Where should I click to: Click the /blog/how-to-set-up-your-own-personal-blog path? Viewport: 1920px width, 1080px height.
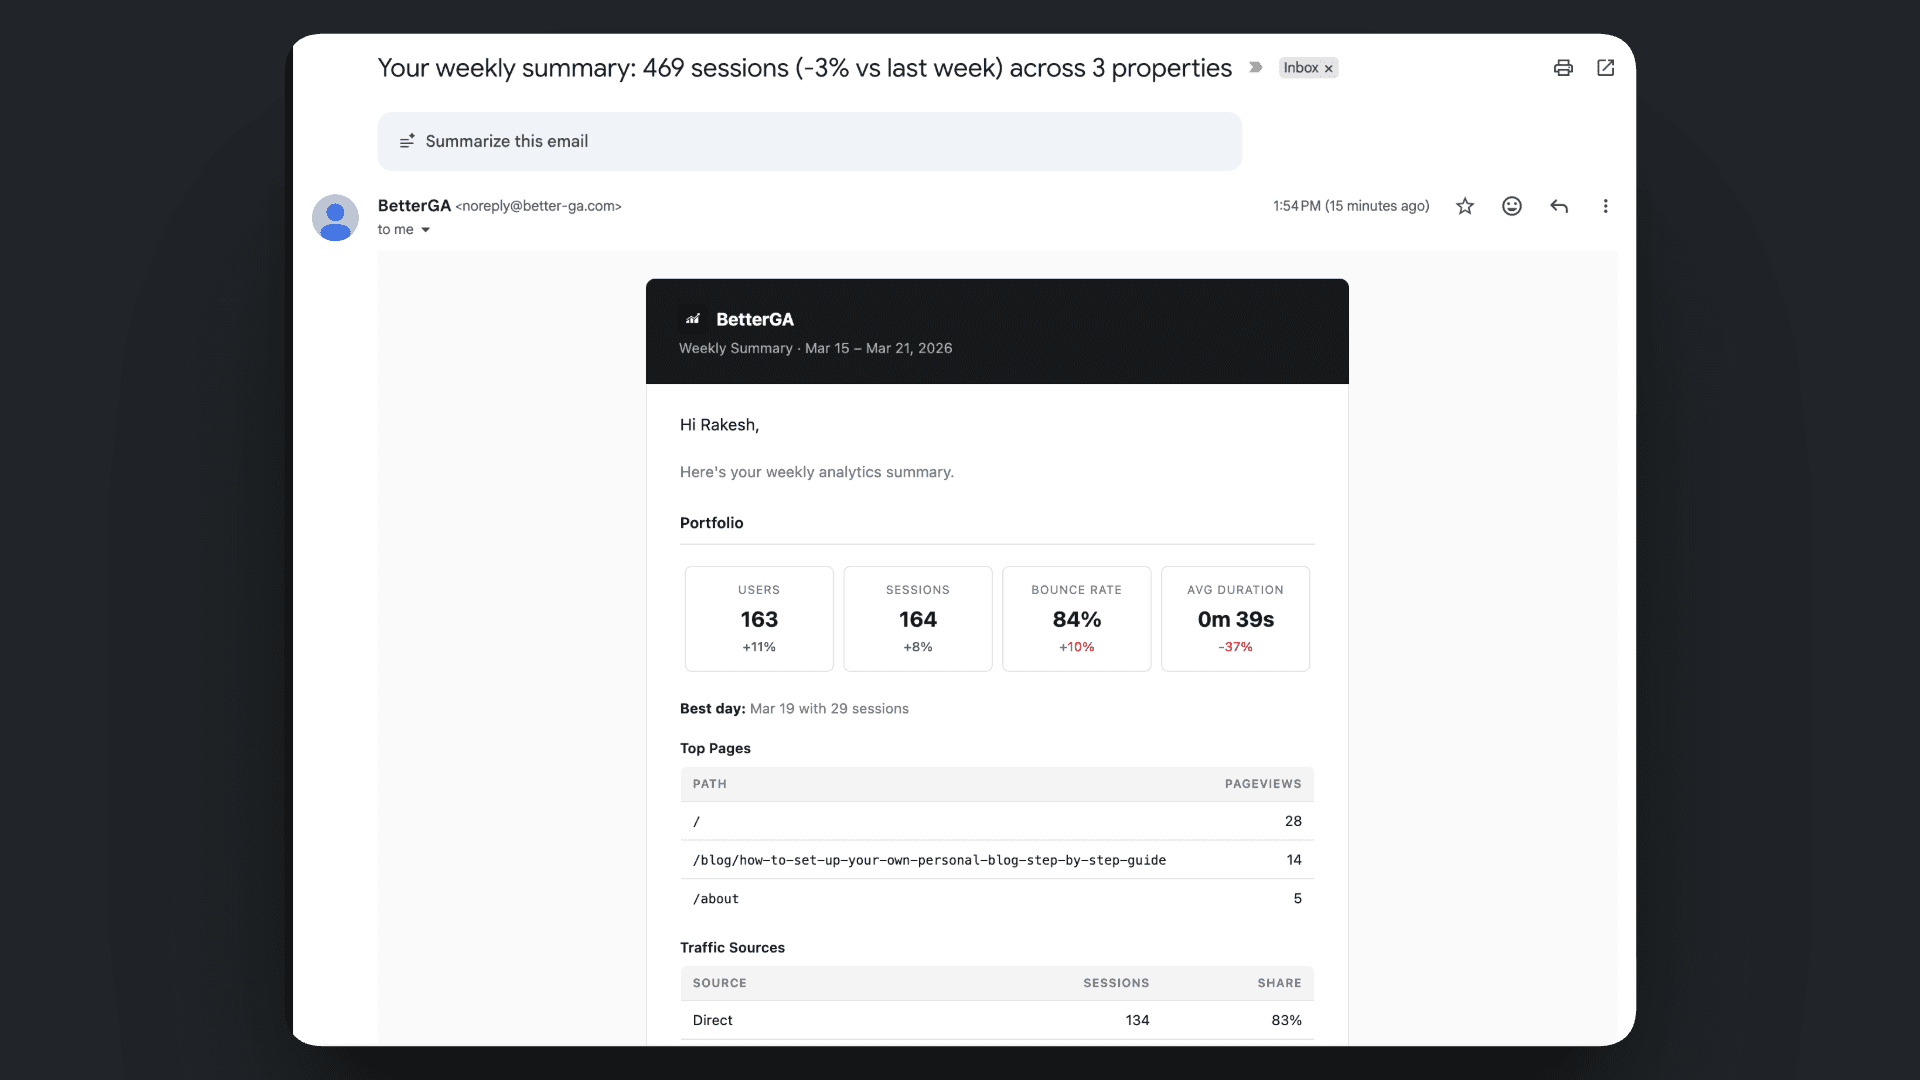929,860
